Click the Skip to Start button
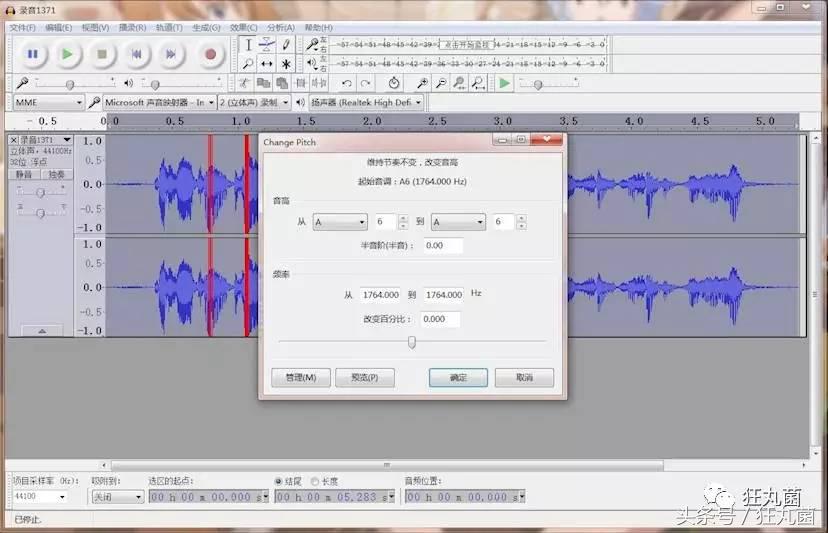The height and width of the screenshot is (533, 828). 137,54
